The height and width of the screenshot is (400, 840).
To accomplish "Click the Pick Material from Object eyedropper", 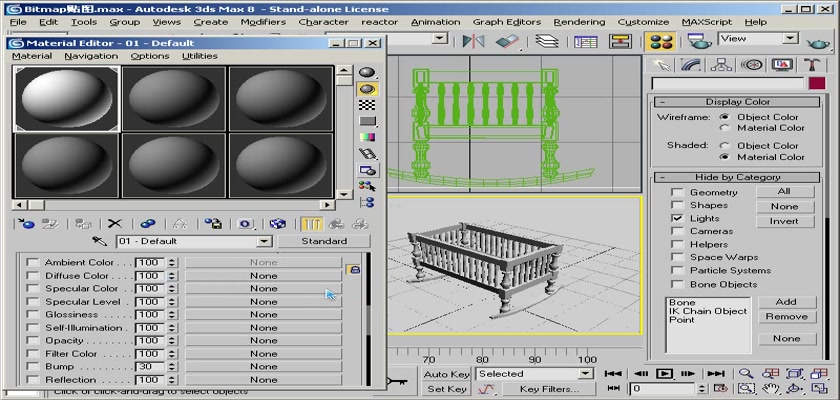I will coord(100,241).
